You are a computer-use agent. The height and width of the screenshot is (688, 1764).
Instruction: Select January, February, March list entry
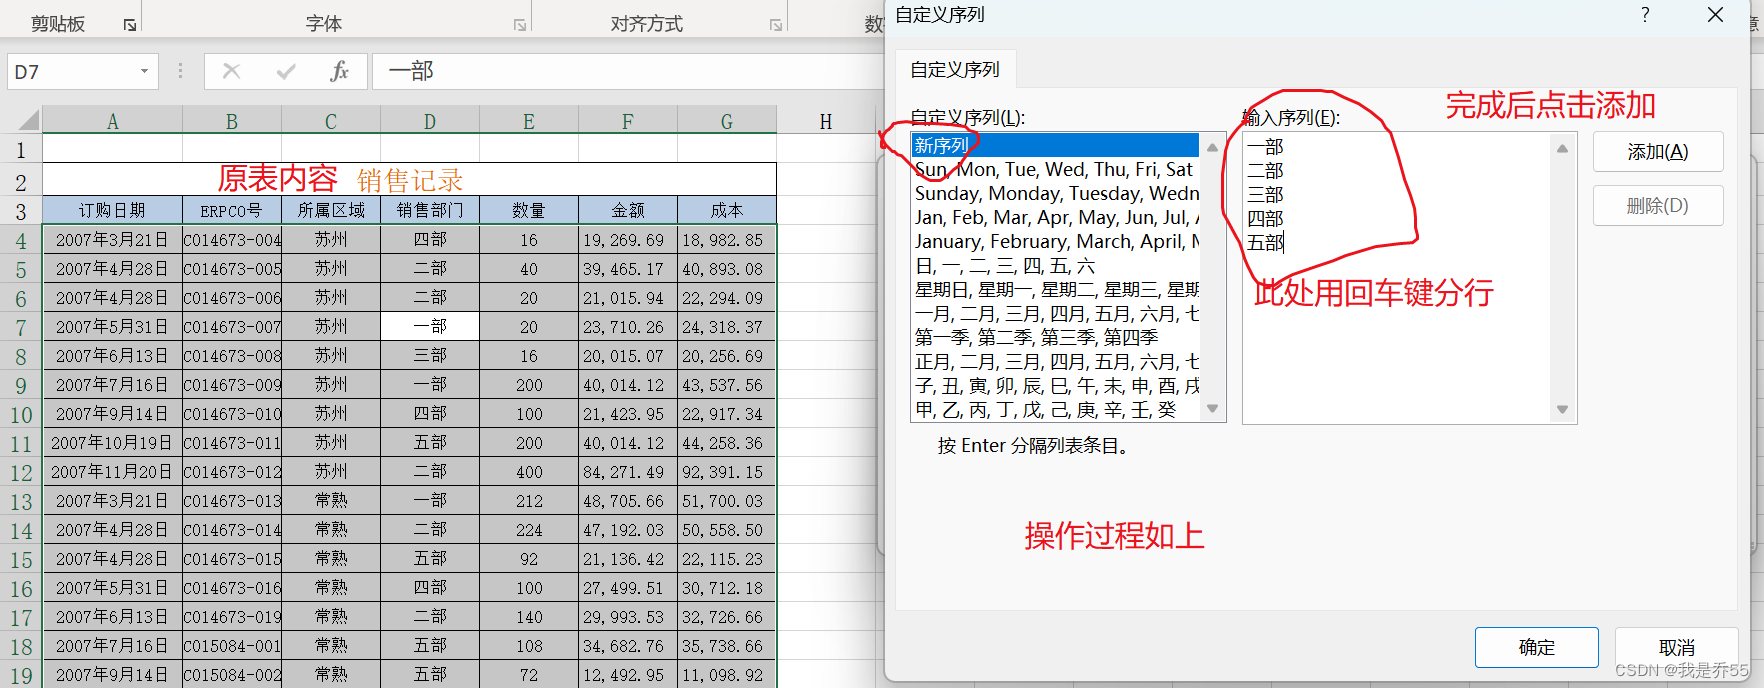pos(1055,241)
